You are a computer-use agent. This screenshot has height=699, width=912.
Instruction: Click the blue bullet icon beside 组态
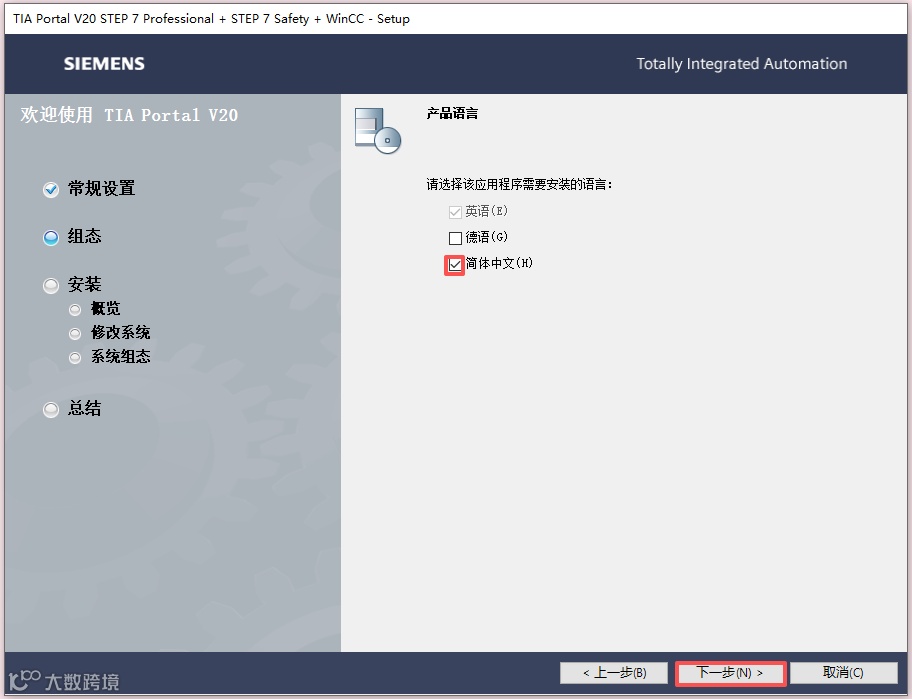pos(51,237)
